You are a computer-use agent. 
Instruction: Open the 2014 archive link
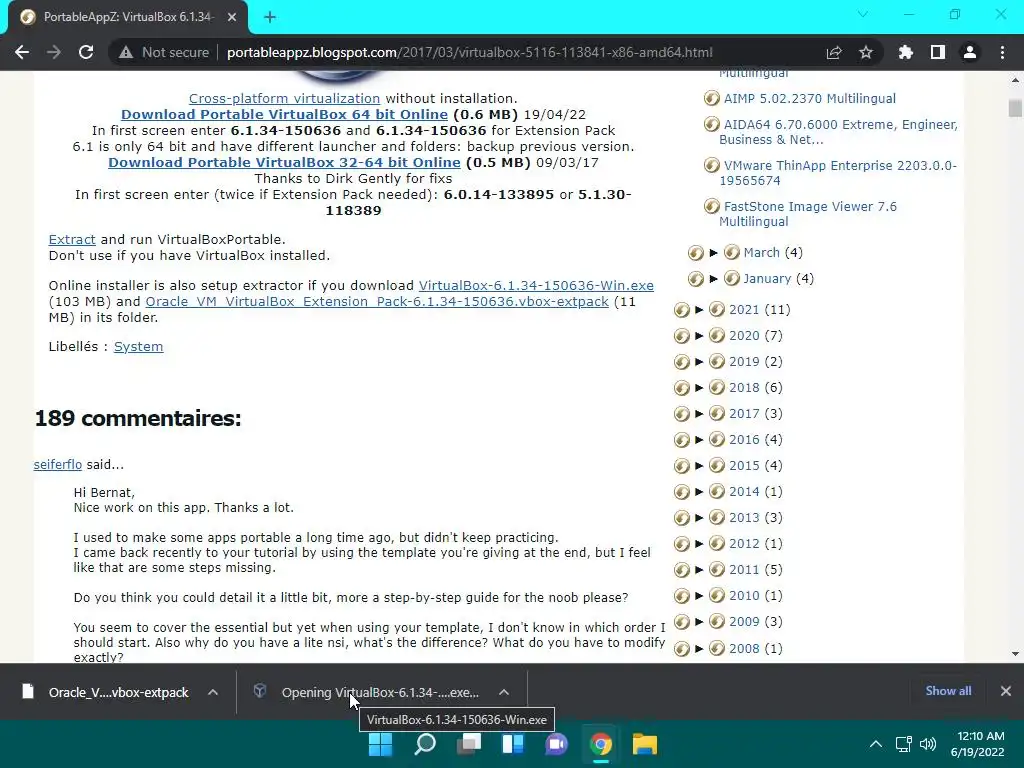coord(744,492)
